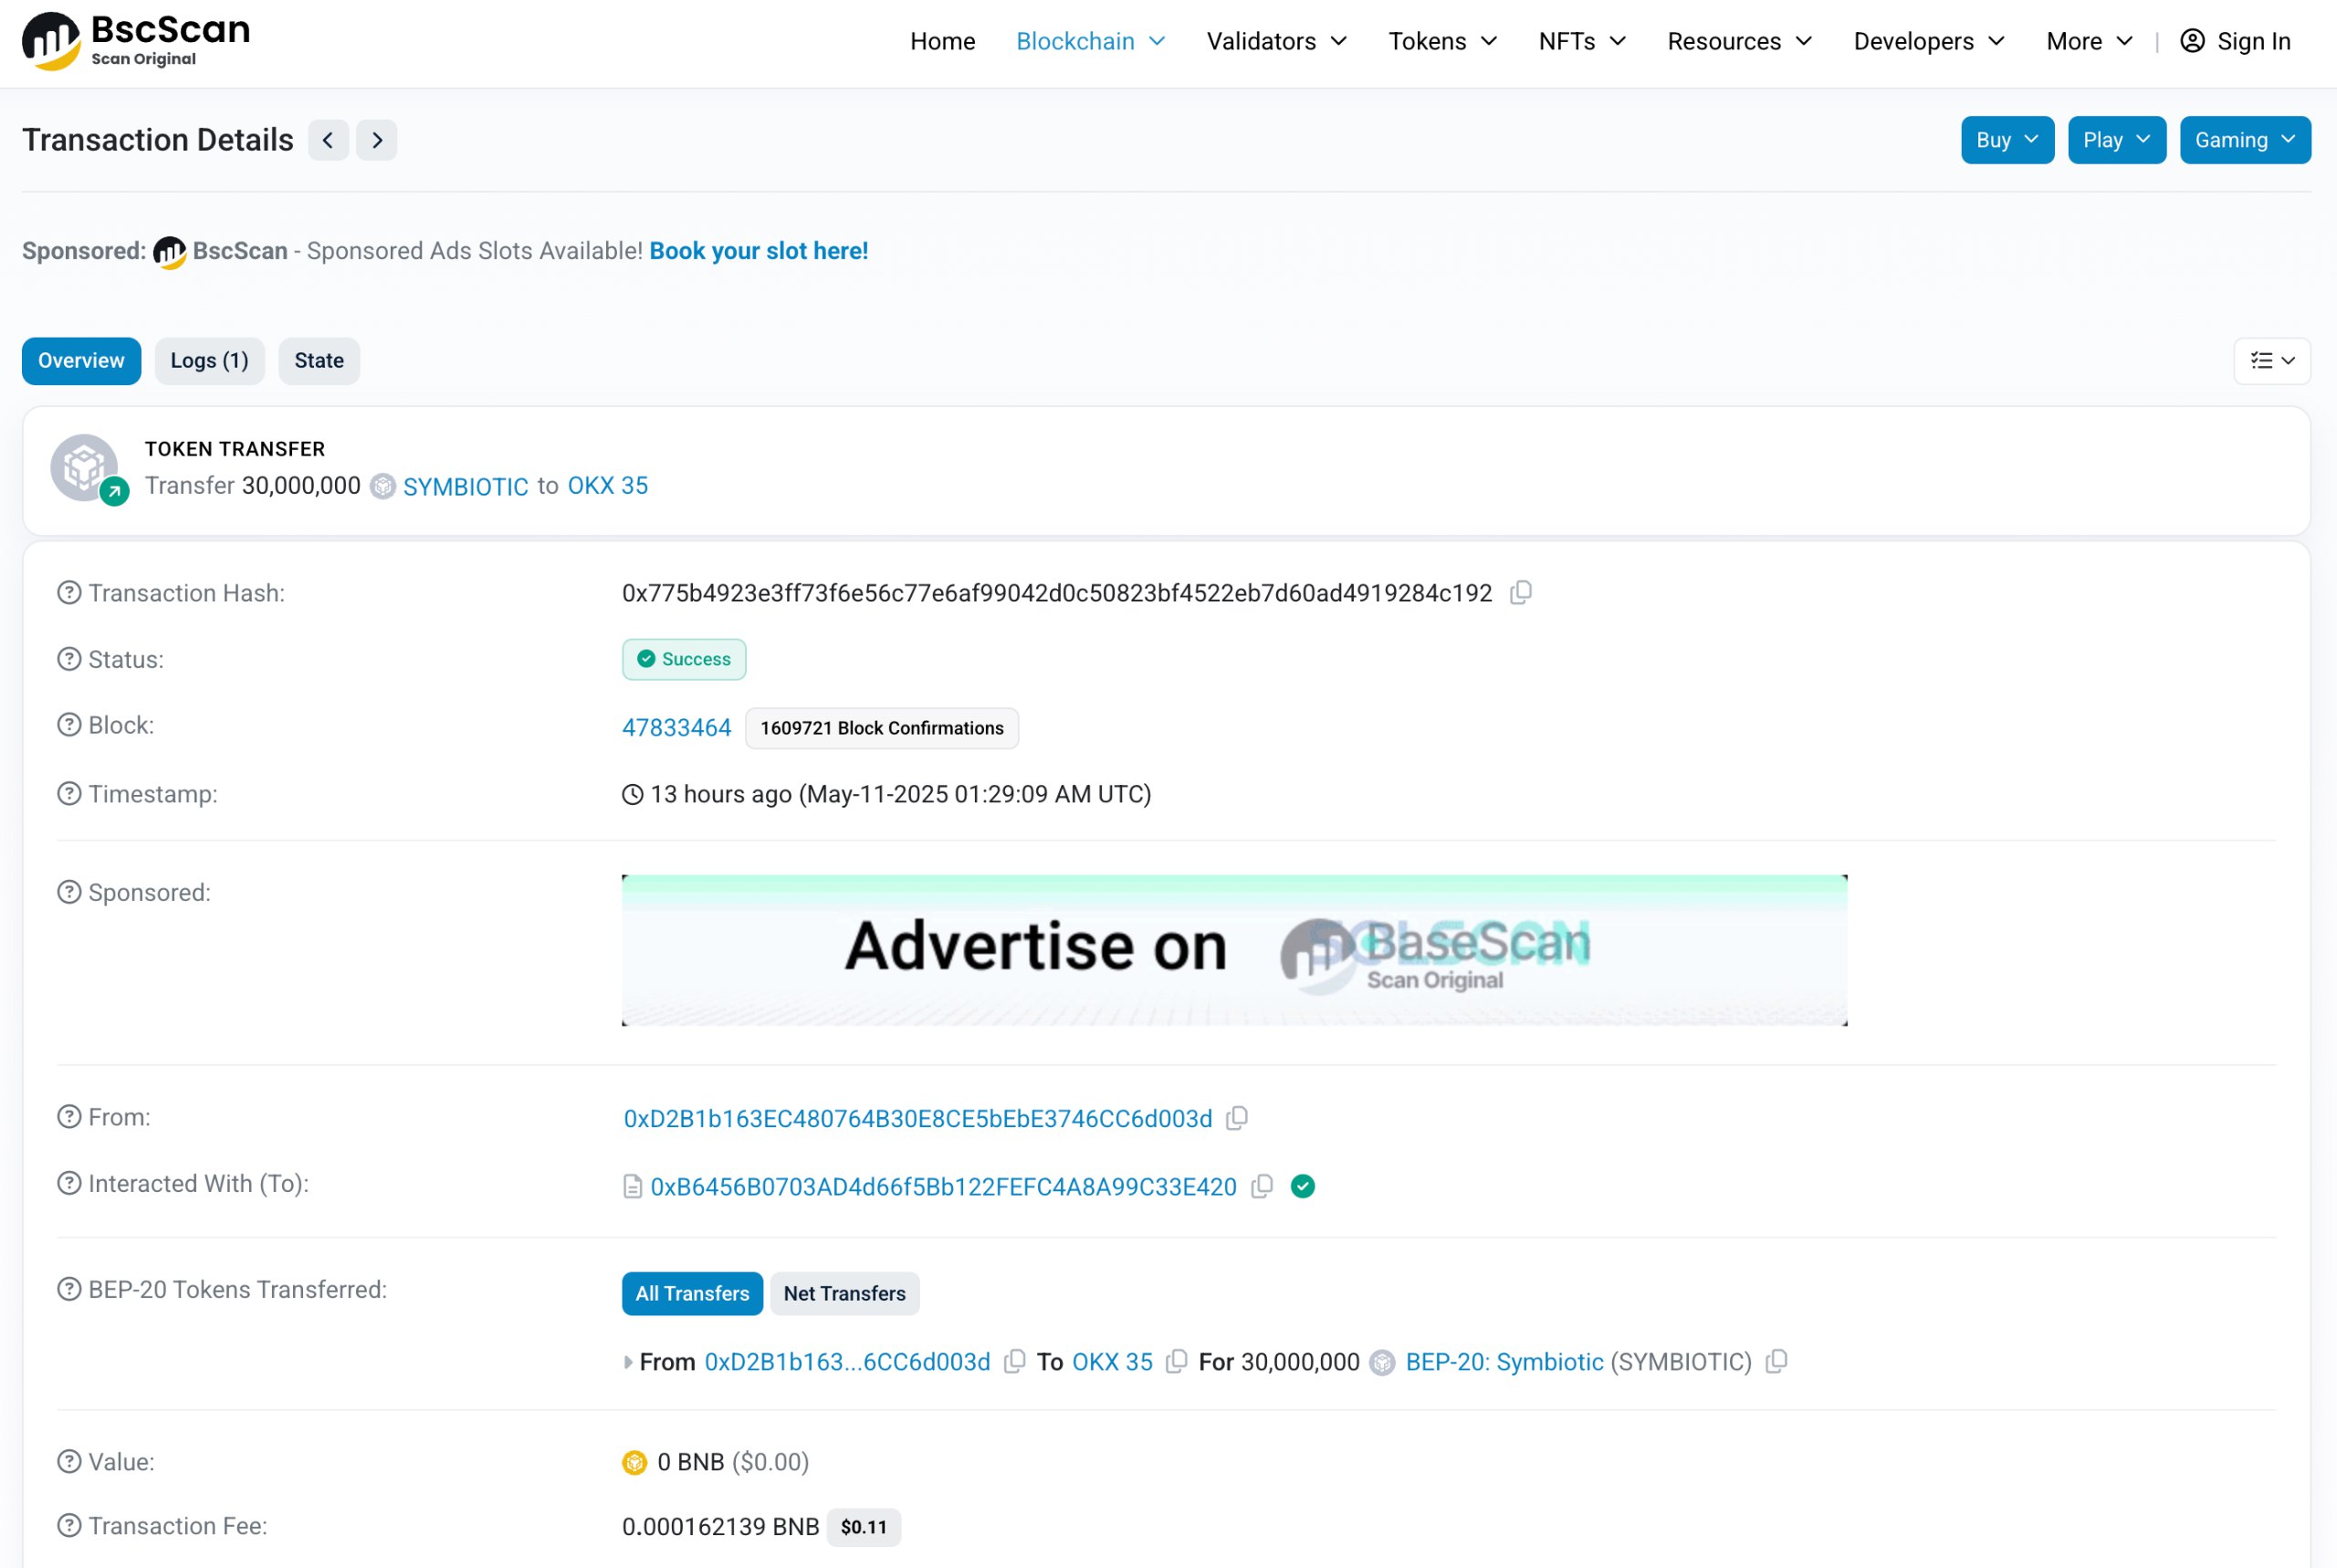This screenshot has width=2337, height=1568.
Task: Switch to the Logs (1) tab
Action: [x=209, y=361]
